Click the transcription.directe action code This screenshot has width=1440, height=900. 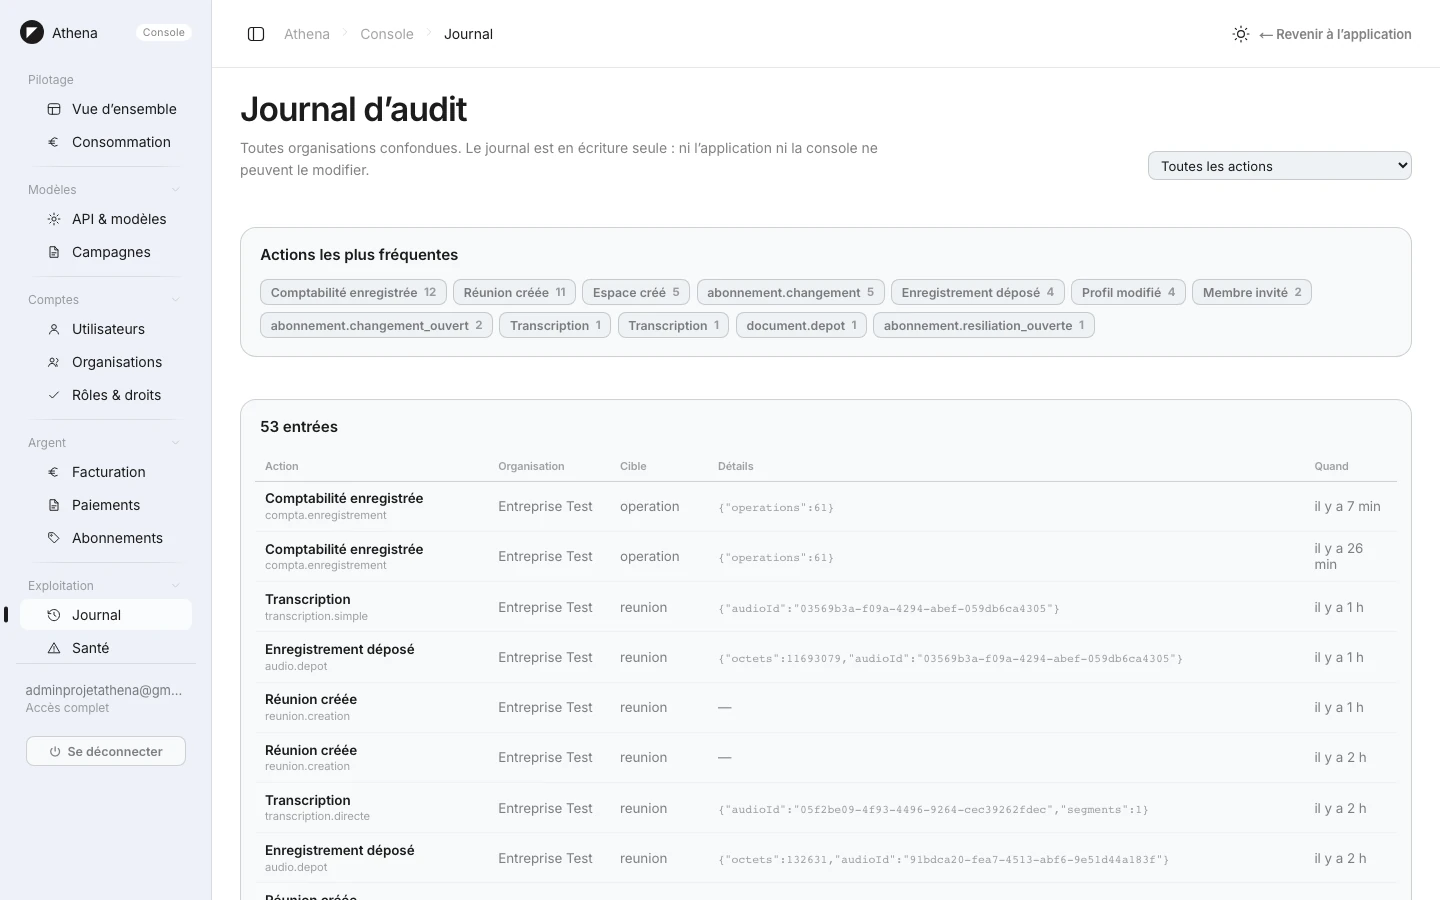pyautogui.click(x=317, y=817)
